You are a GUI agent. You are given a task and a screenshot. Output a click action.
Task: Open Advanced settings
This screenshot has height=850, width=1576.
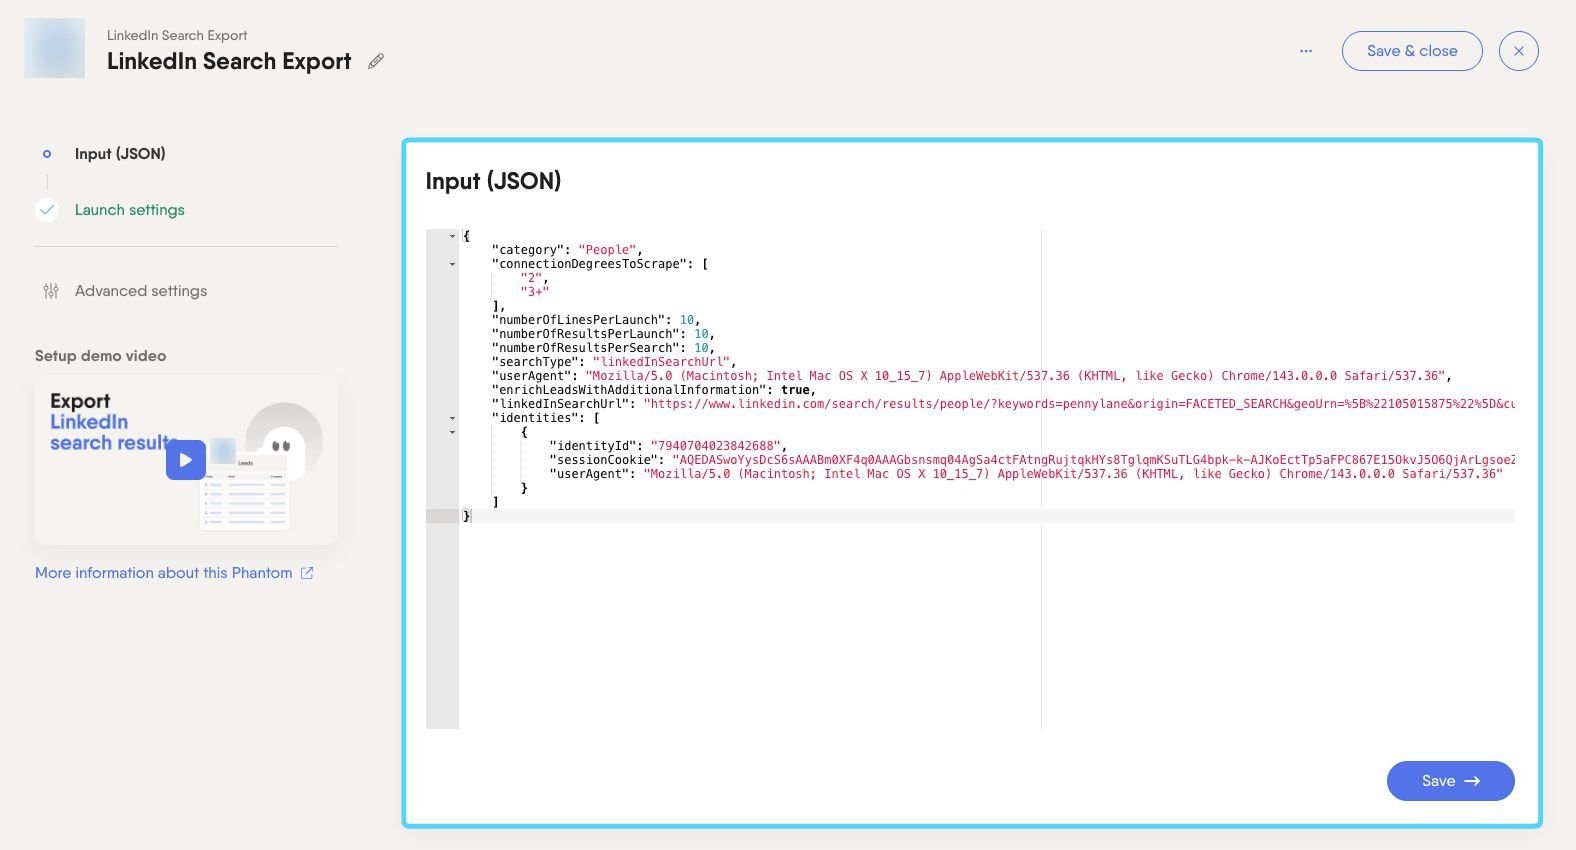point(141,291)
